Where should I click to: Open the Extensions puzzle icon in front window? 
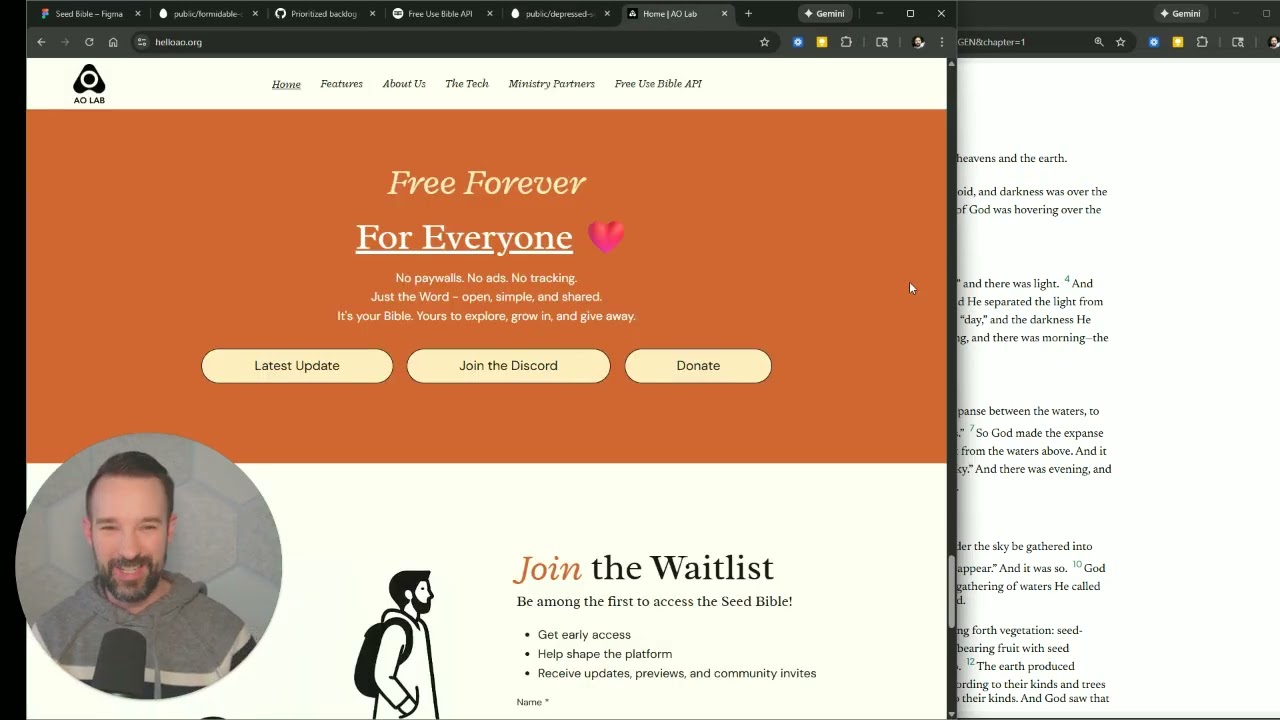[846, 42]
